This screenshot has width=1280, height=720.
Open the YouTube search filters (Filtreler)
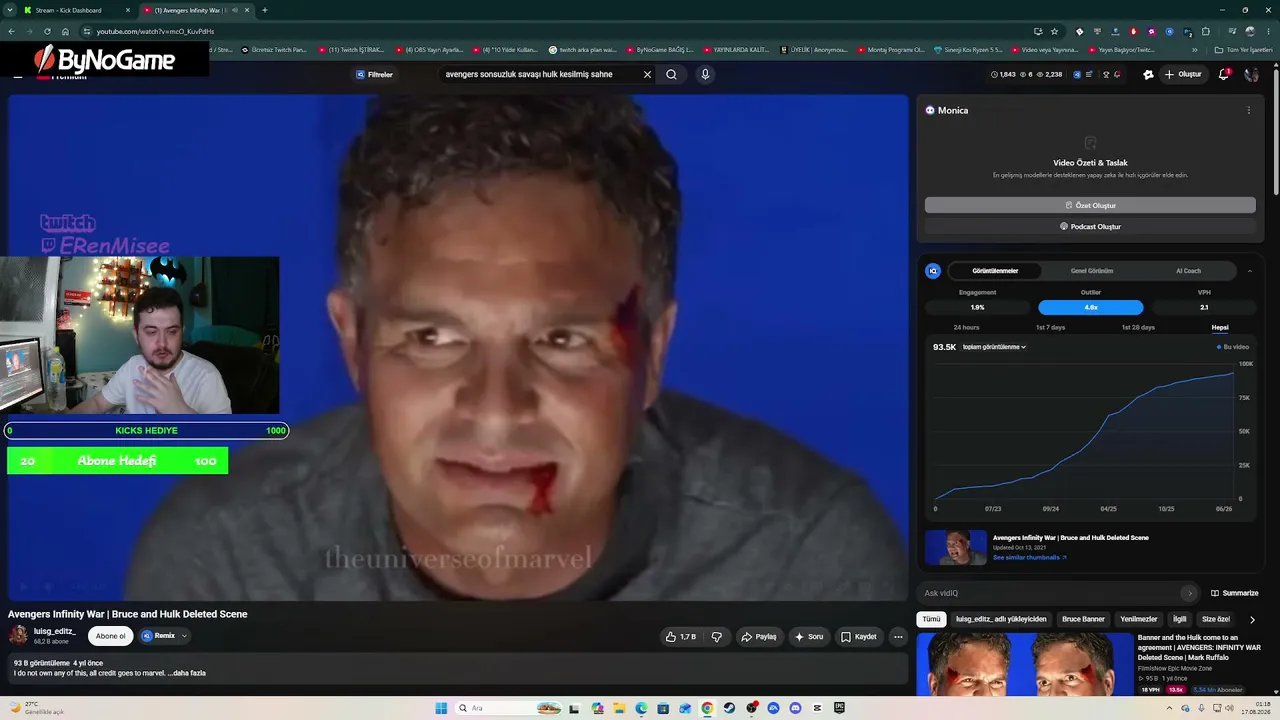coord(375,74)
